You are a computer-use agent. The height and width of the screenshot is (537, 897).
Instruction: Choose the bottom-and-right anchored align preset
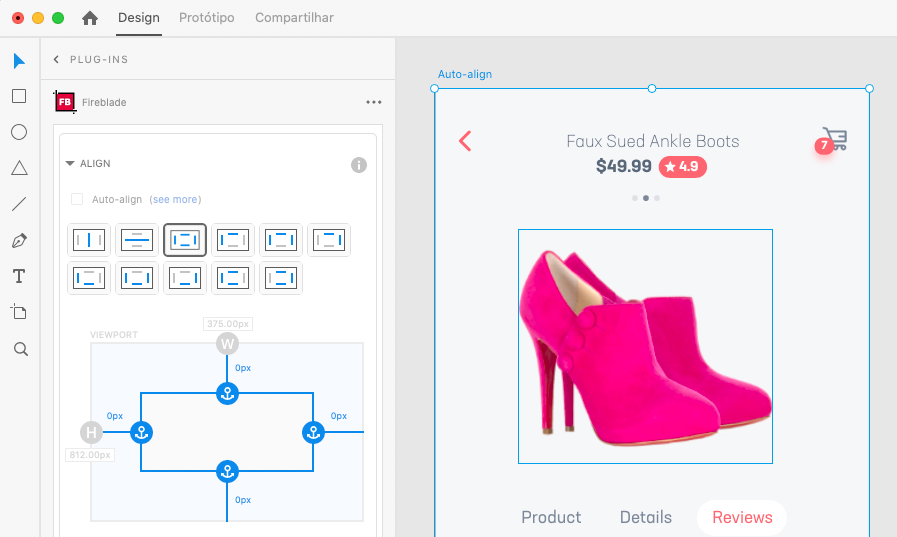(185, 278)
